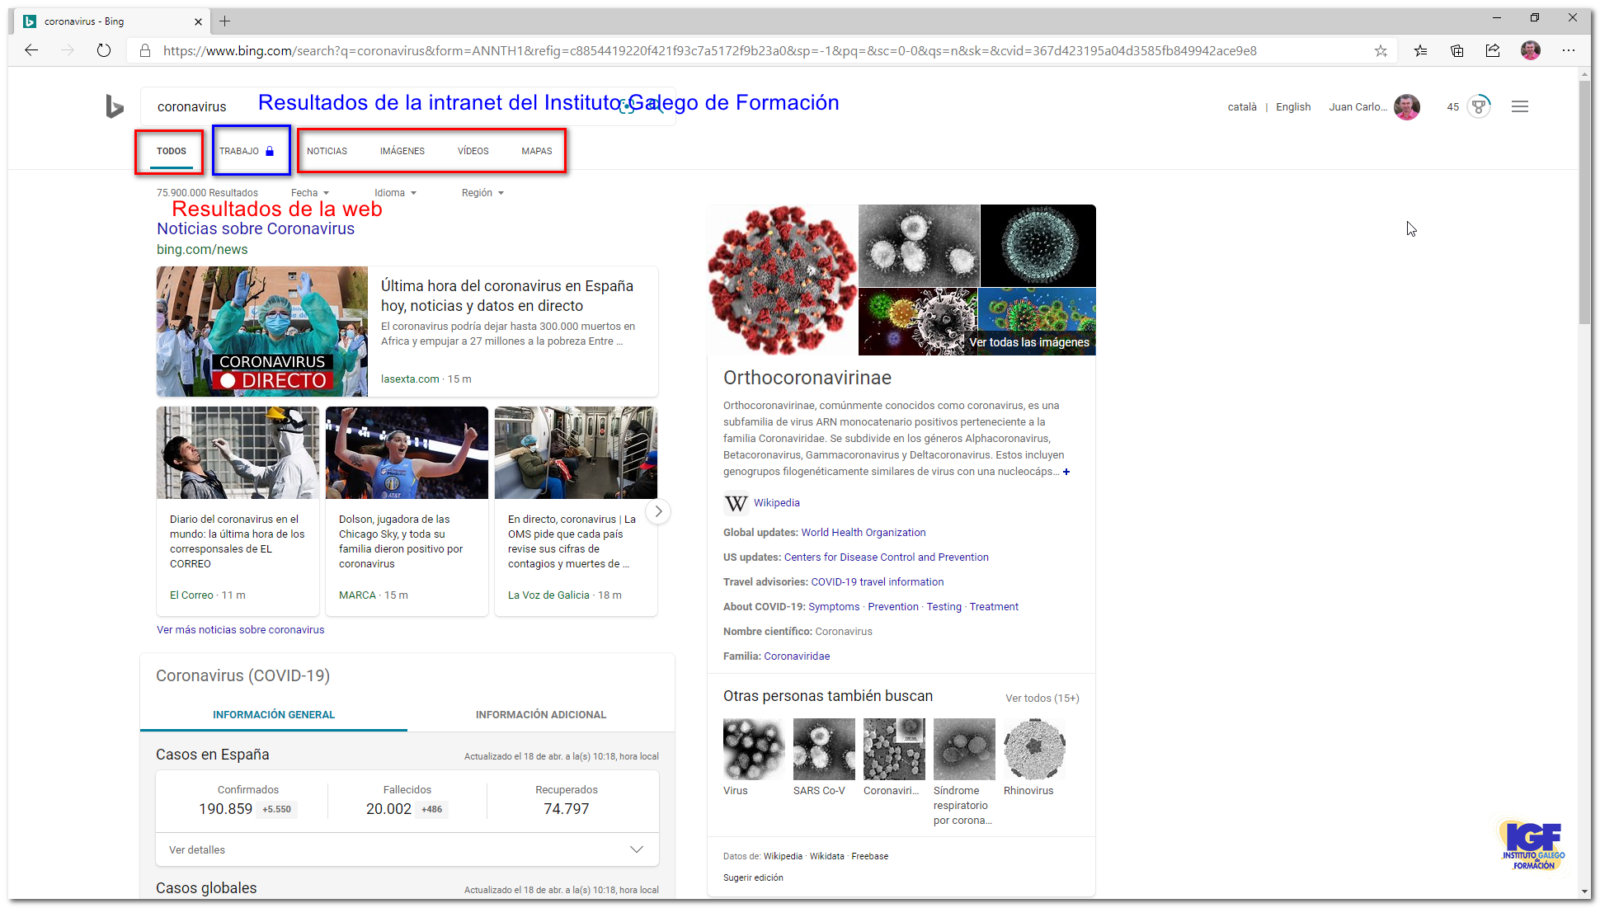Viewport: 1600px width, 908px height.
Task: Expand Ver detalles for Spain cases
Action: point(406,850)
